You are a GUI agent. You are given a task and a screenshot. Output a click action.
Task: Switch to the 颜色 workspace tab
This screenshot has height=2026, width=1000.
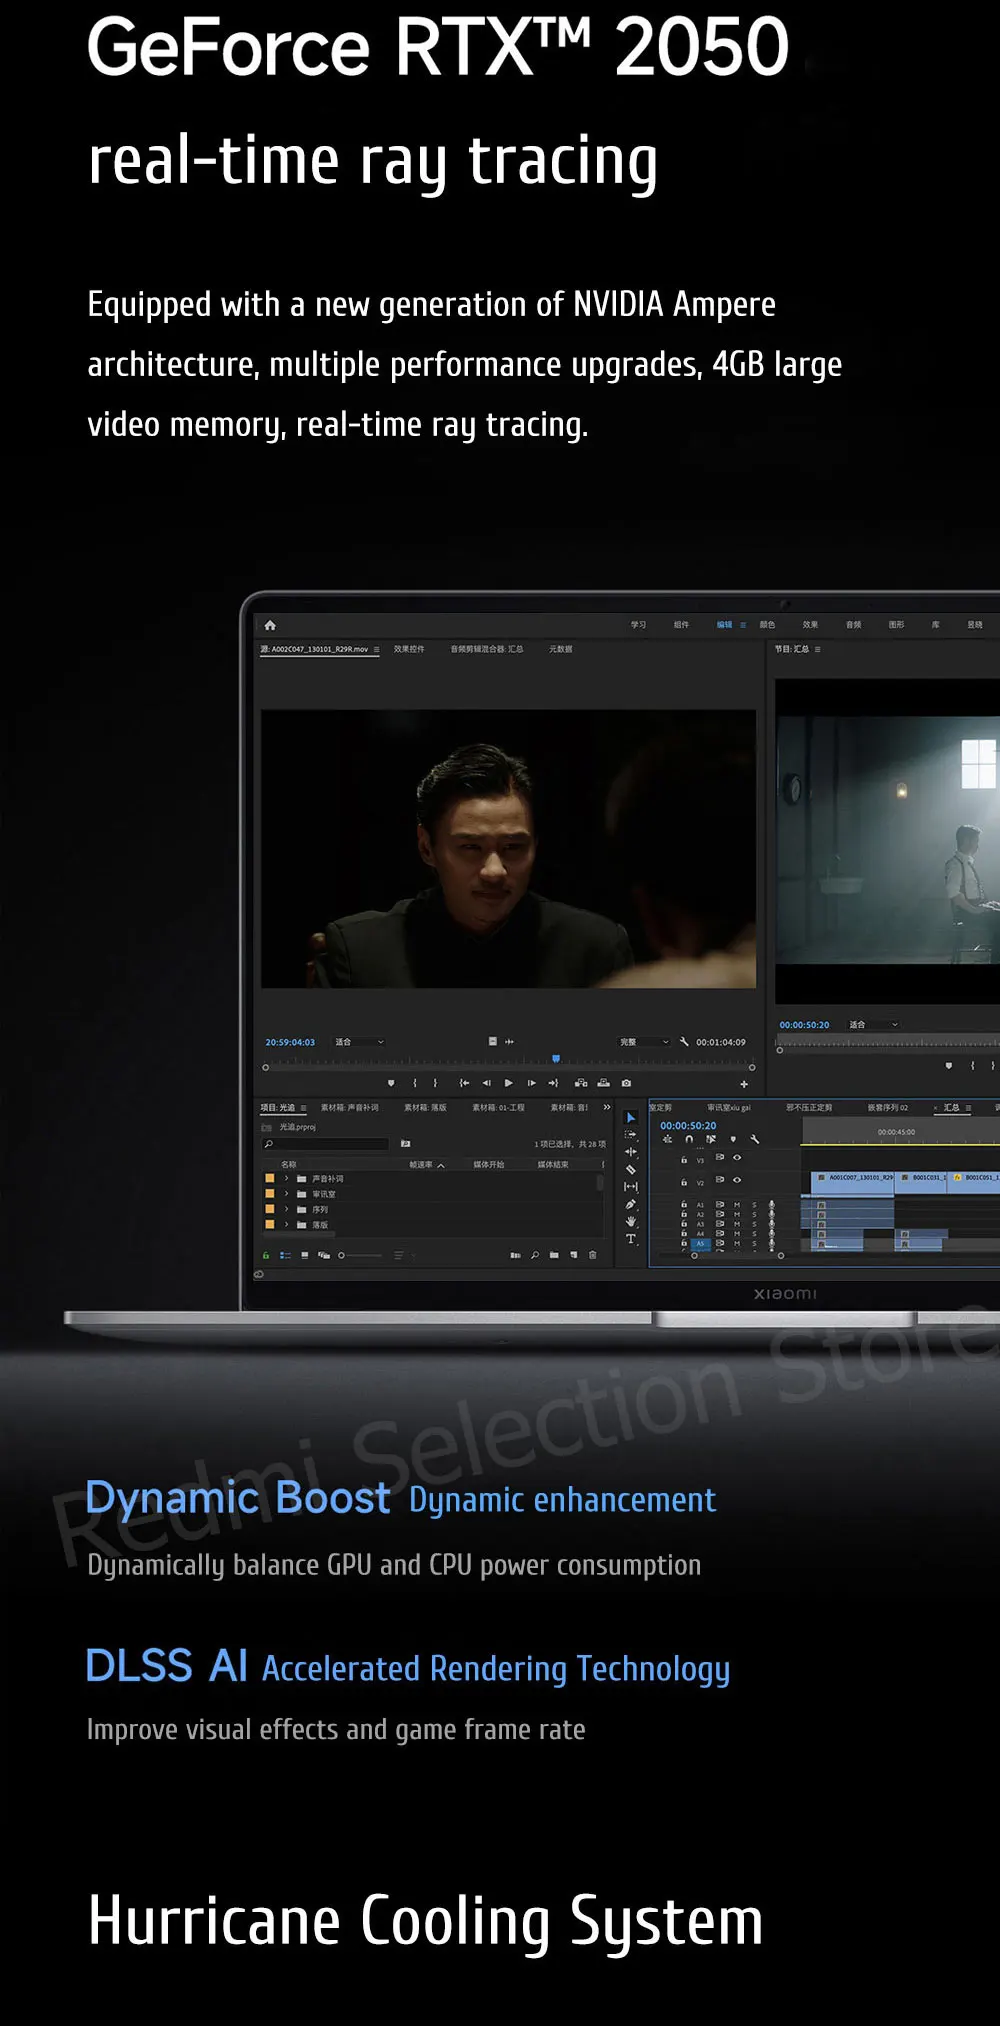[767, 625]
